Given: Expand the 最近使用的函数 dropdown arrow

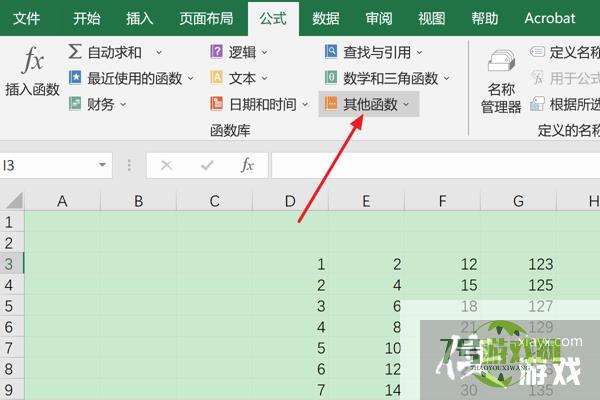Looking at the screenshot, I should [191, 78].
